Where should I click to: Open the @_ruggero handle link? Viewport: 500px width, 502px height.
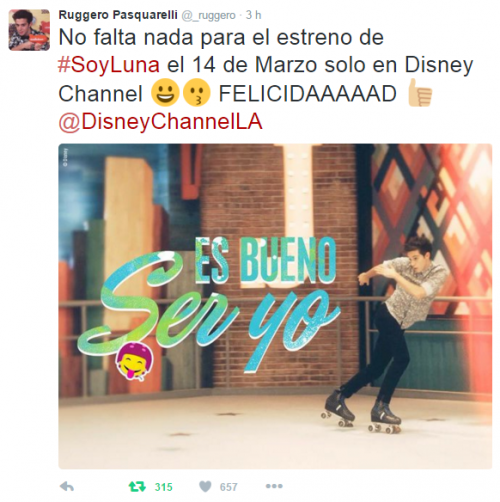208,15
